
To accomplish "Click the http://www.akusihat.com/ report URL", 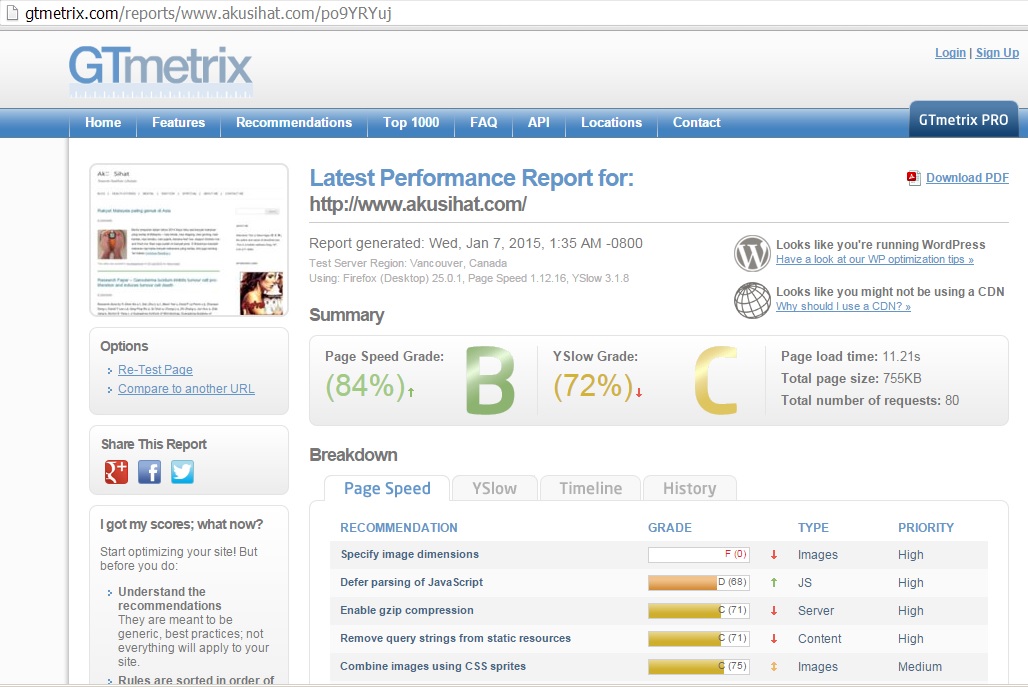I will 418,205.
